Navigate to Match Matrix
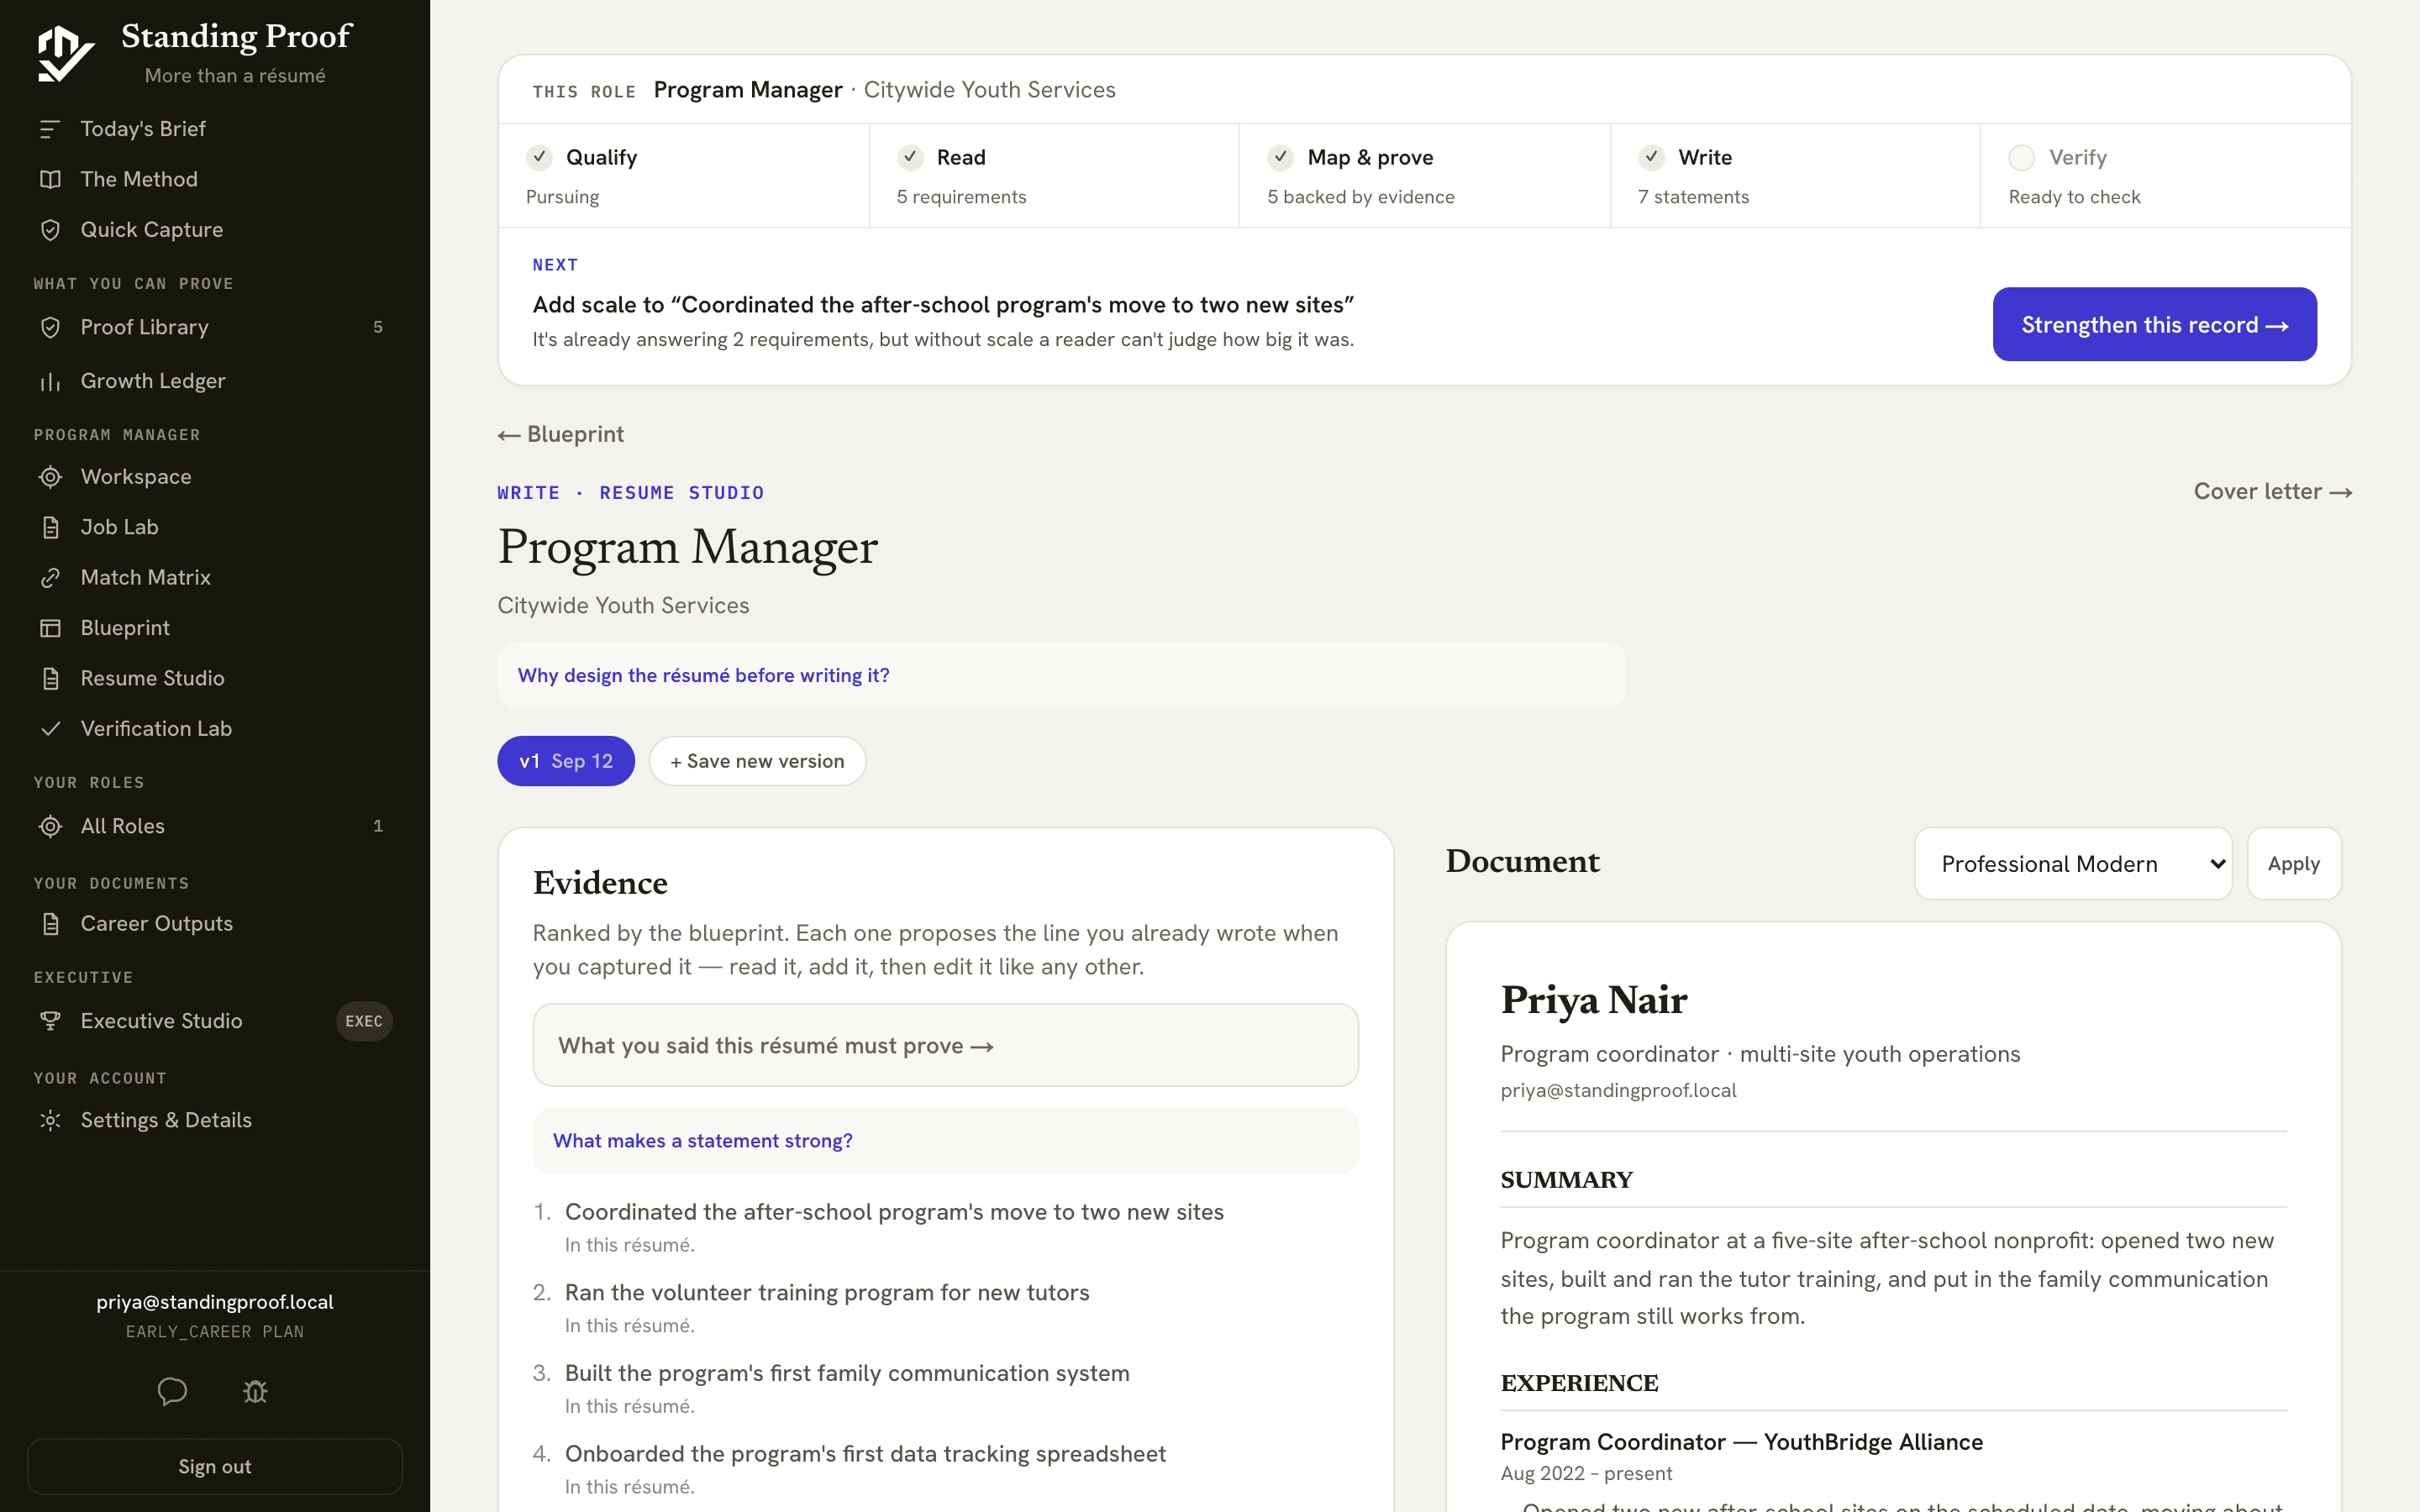The width and height of the screenshot is (2420, 1512). [x=214, y=578]
